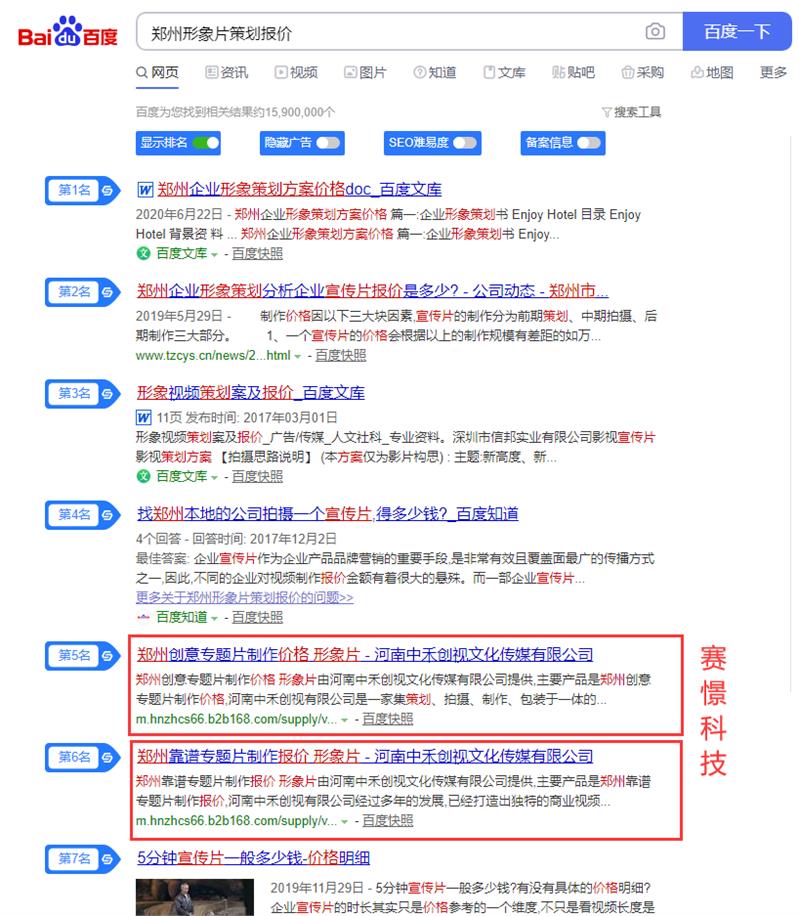Open 百度快照 under first result
This screenshot has width=799, height=916.
(257, 254)
